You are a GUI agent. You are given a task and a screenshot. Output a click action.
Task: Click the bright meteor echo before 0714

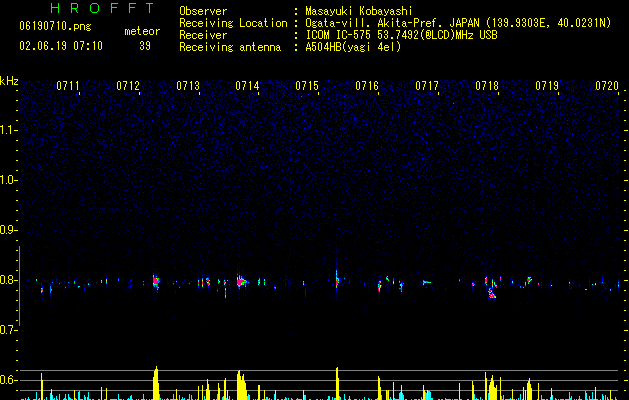(241, 282)
